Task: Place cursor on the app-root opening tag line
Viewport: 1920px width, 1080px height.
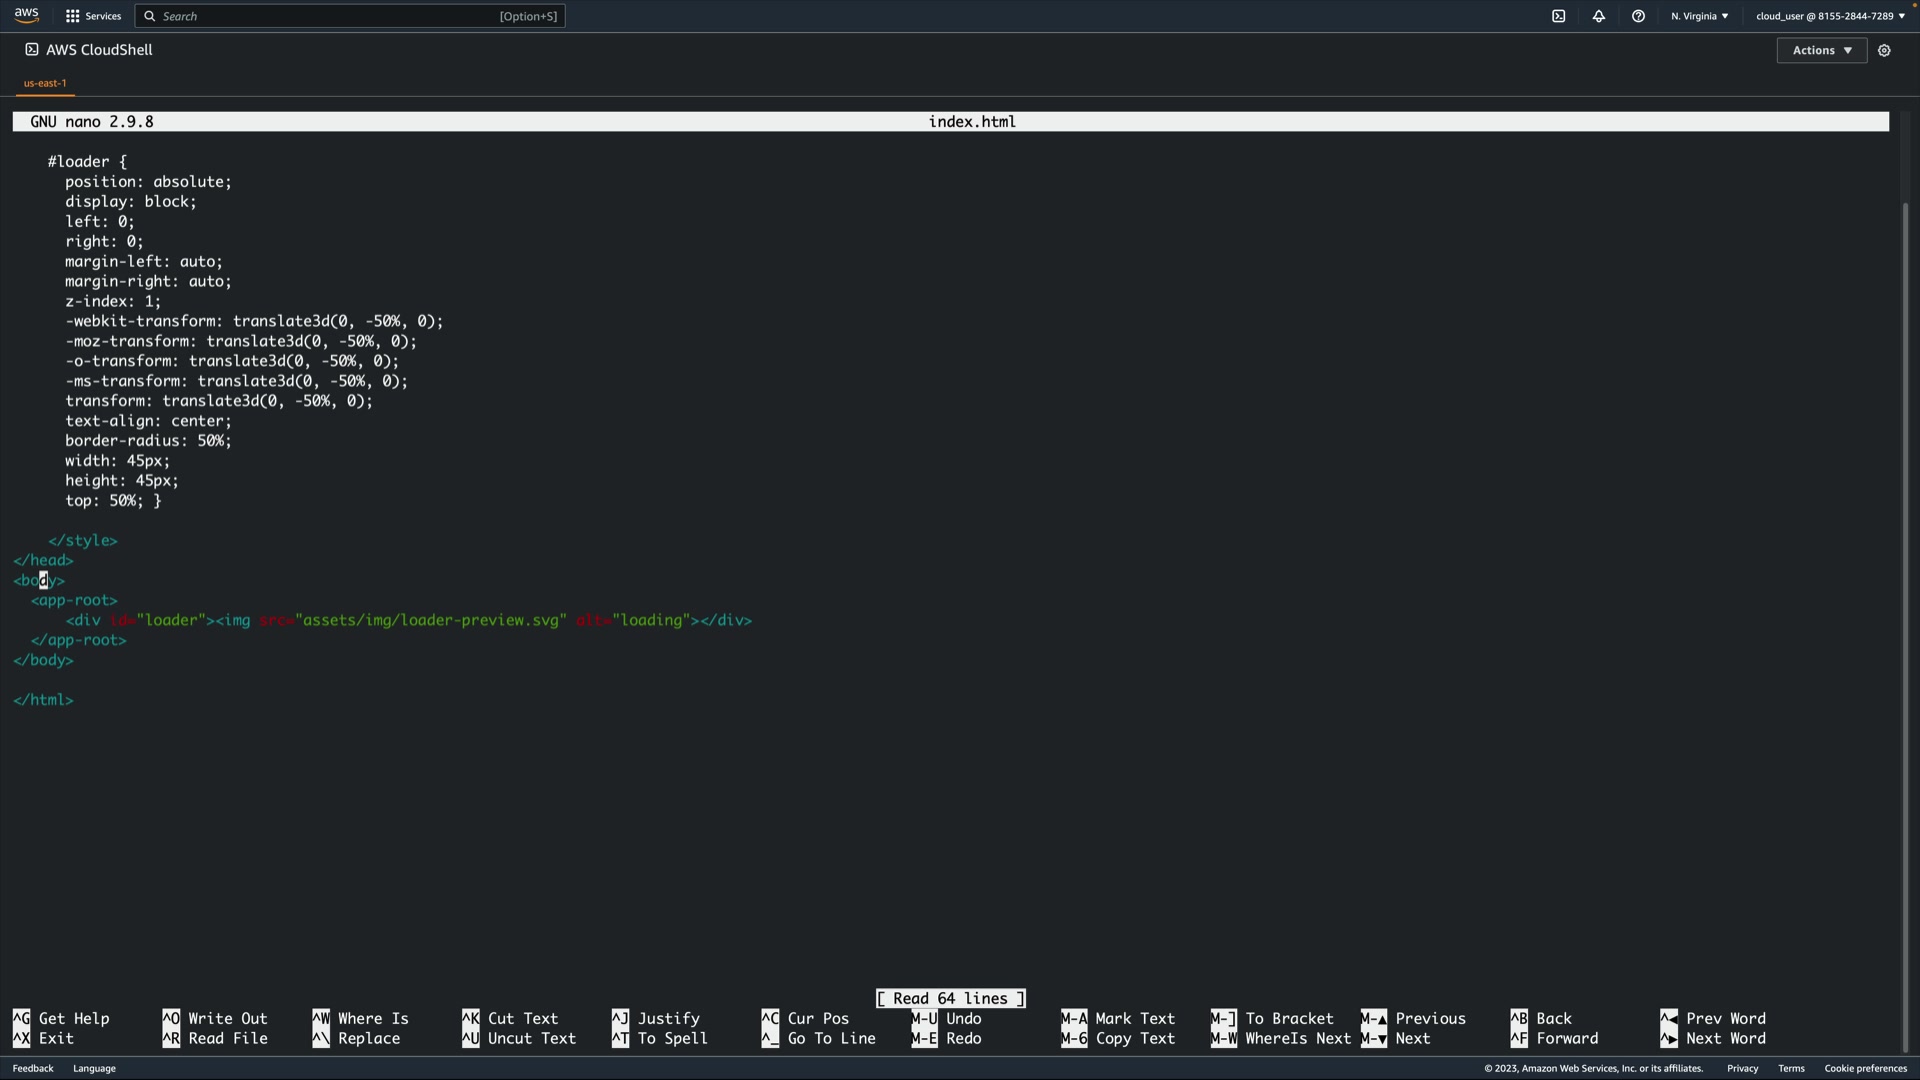Action: [75, 600]
